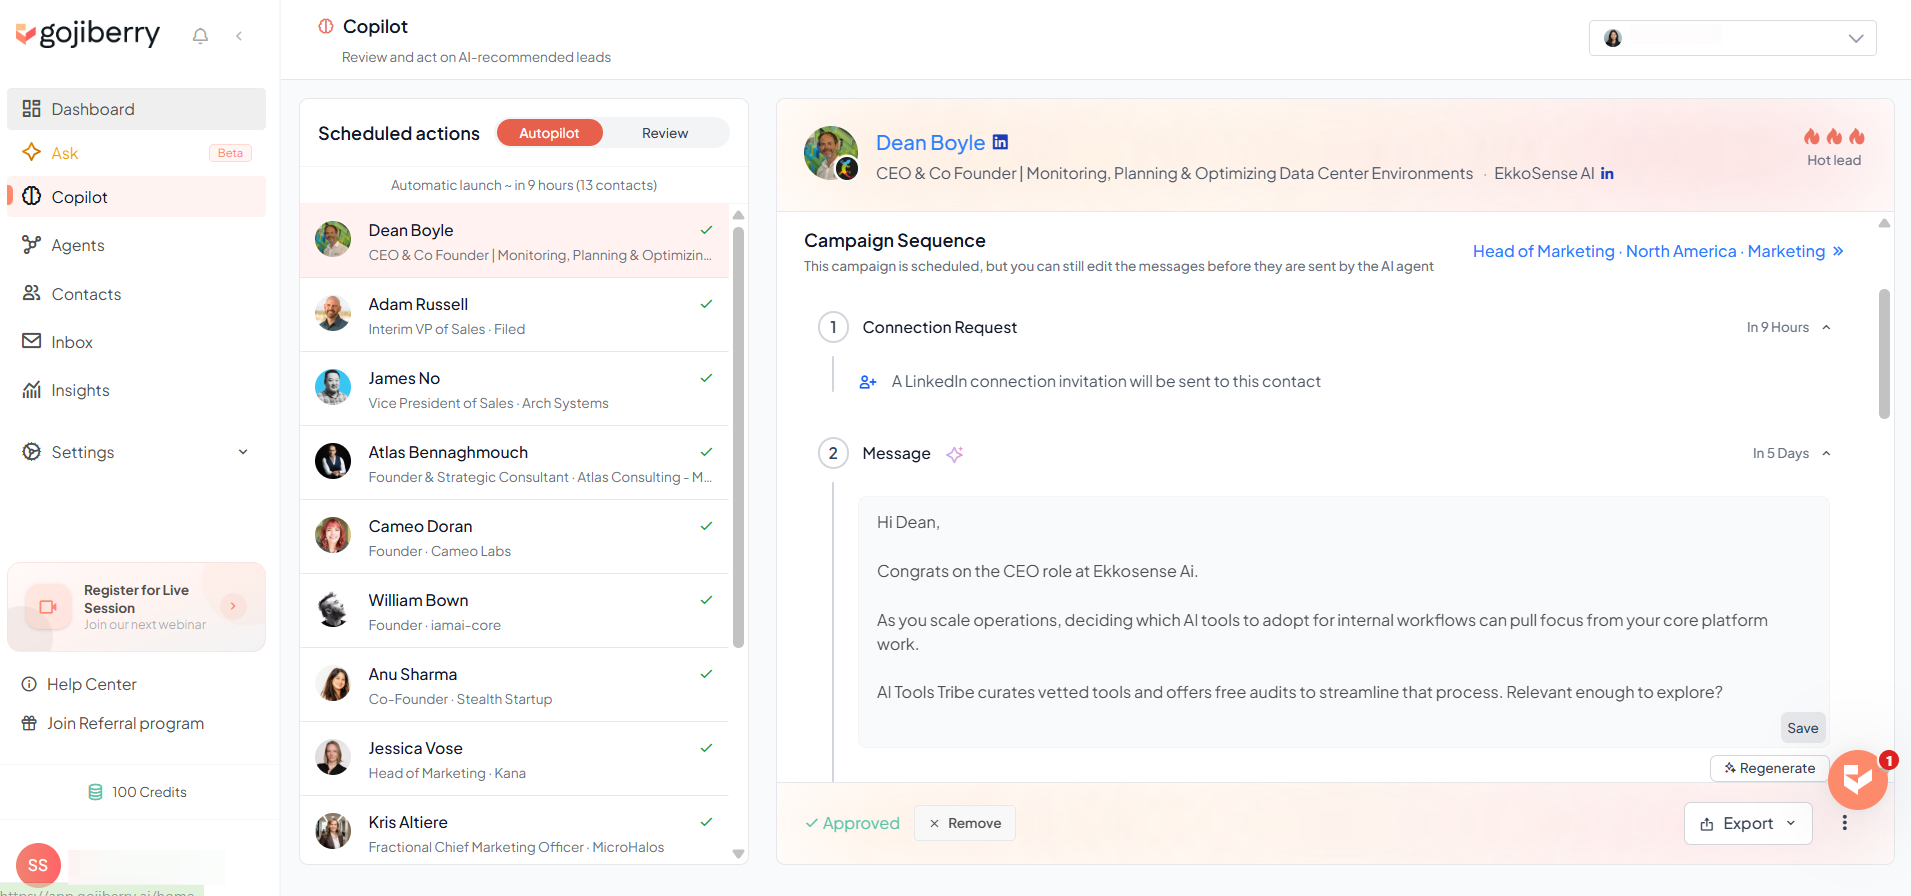Click the SS user avatar

(x=38, y=865)
